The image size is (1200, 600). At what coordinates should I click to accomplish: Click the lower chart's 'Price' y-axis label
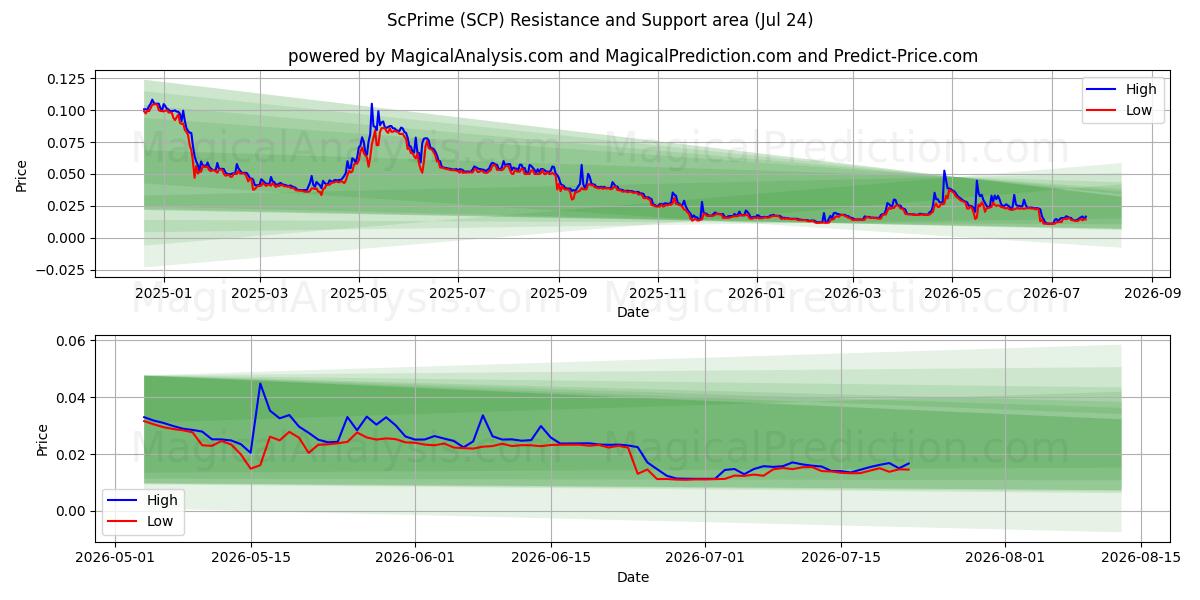42,439
